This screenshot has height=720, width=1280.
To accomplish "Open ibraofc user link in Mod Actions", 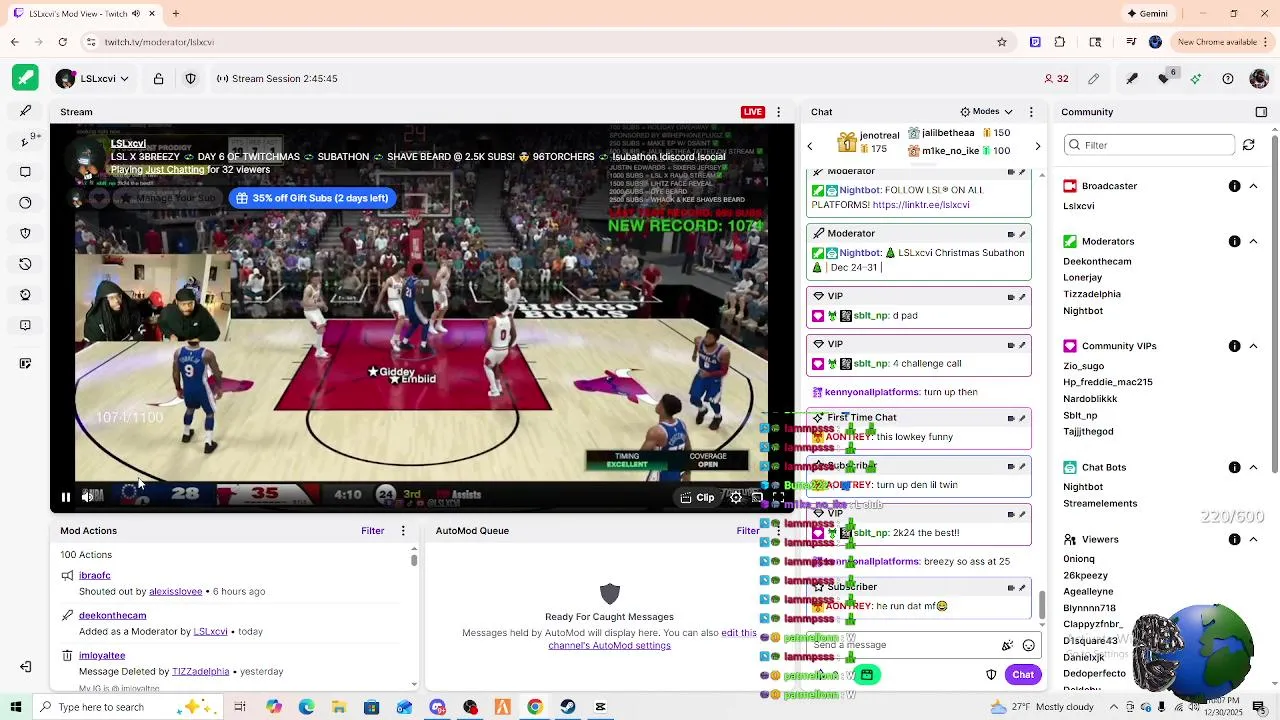I will coord(94,575).
